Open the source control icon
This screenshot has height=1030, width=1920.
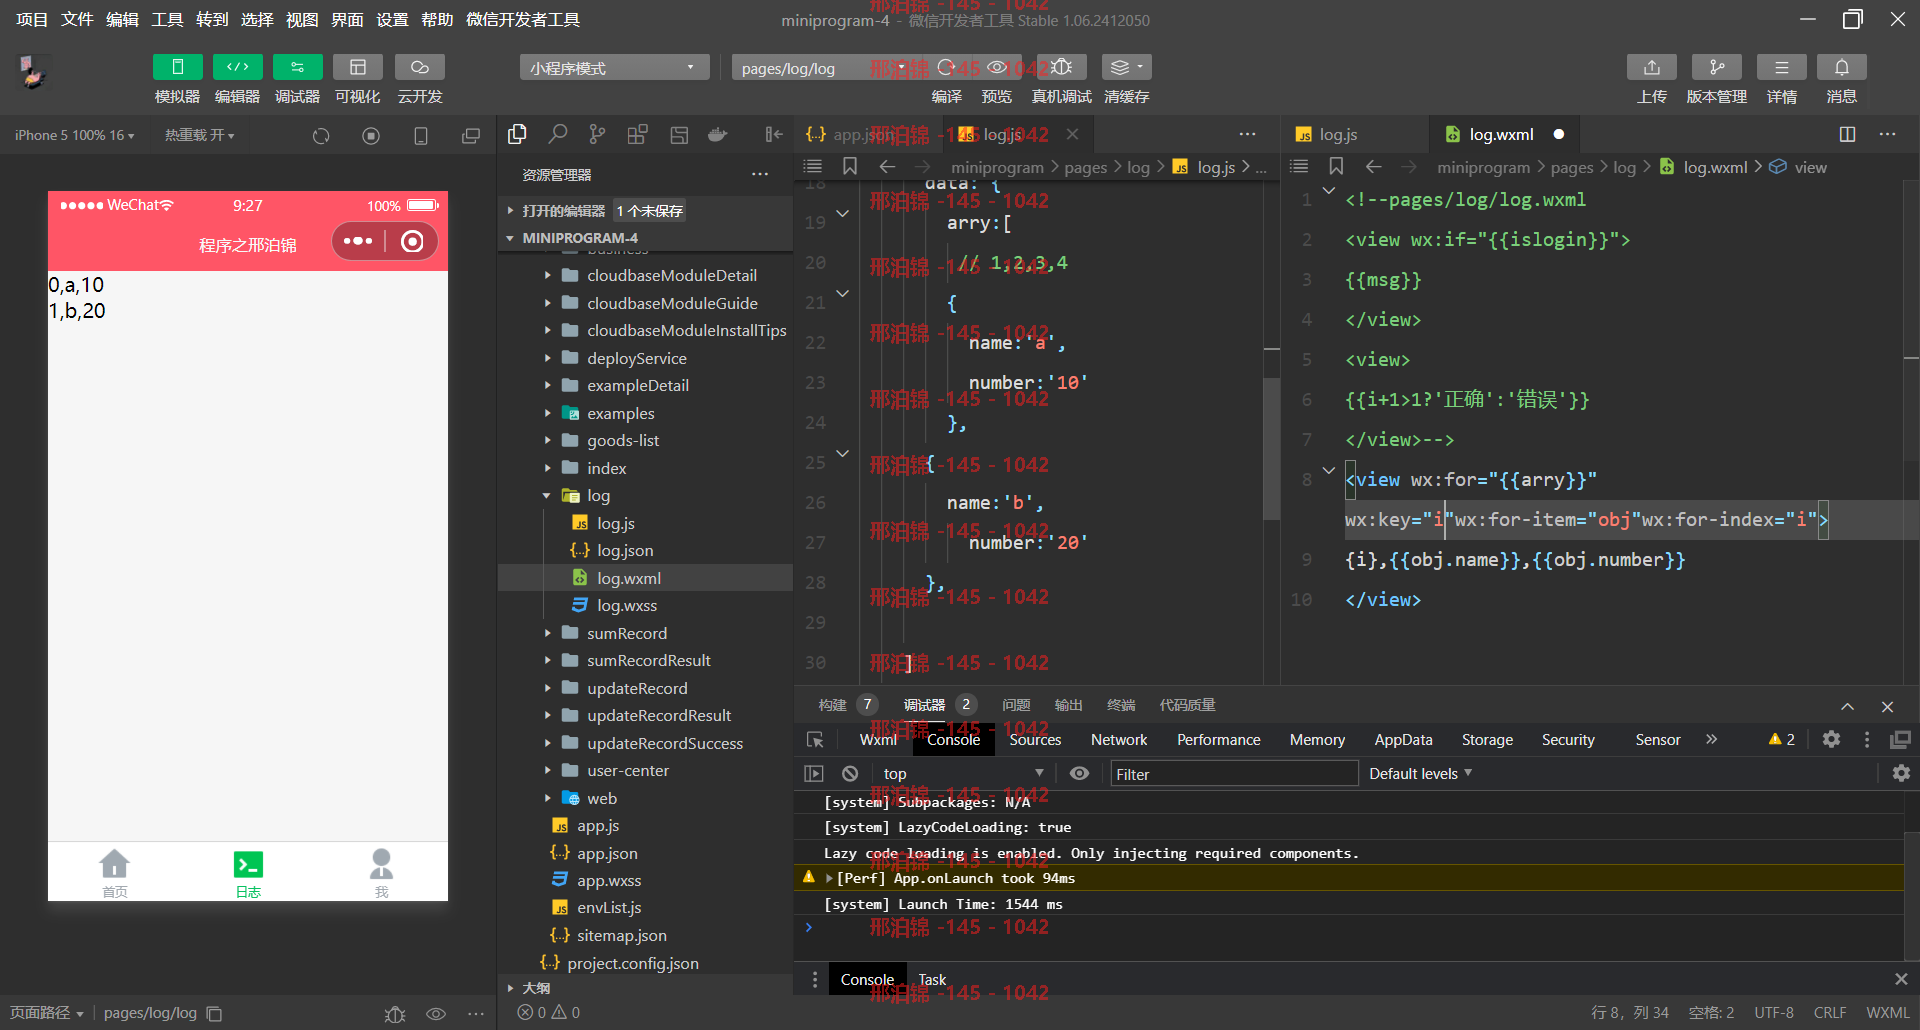coord(597,134)
